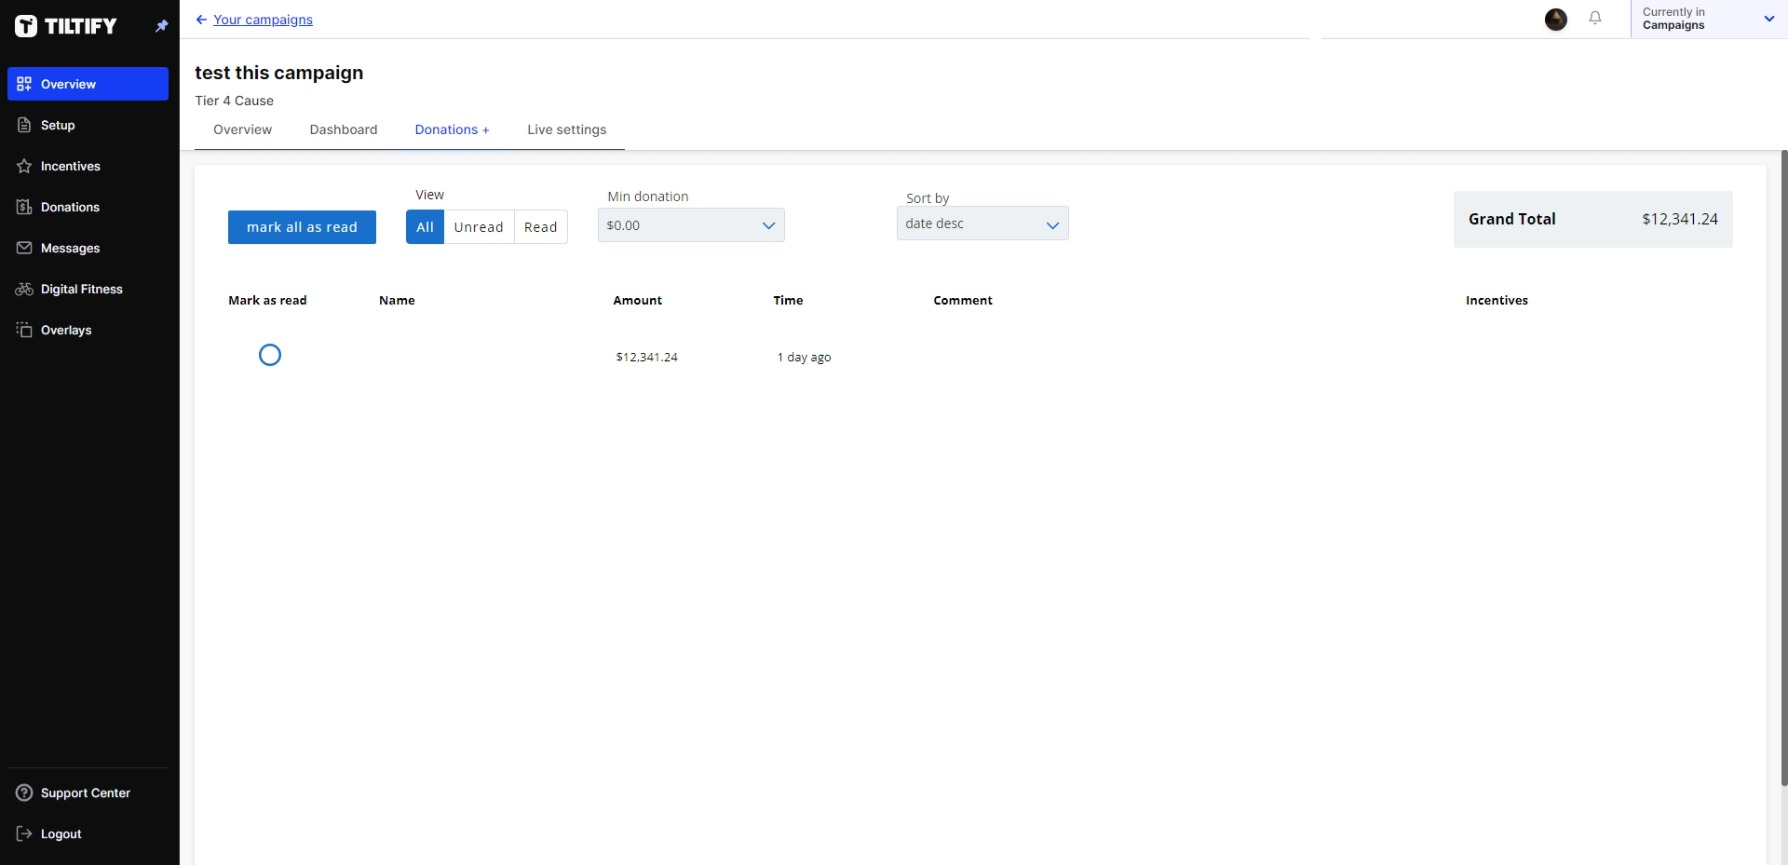Show All donations view

tap(425, 227)
